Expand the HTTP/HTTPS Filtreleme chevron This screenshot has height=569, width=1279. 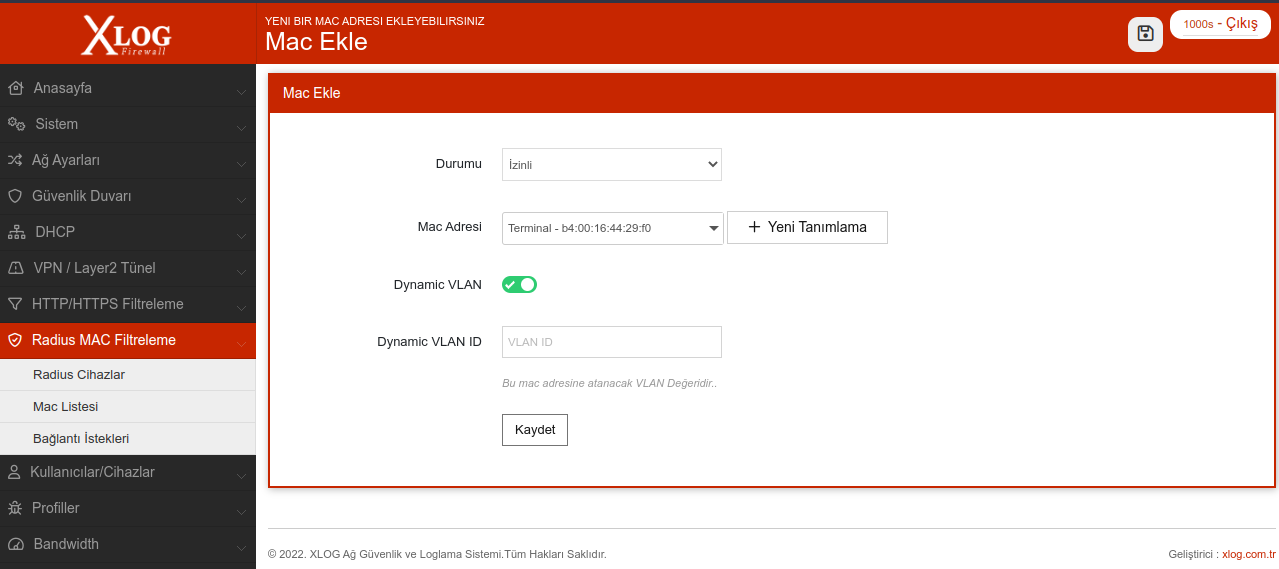(x=241, y=307)
